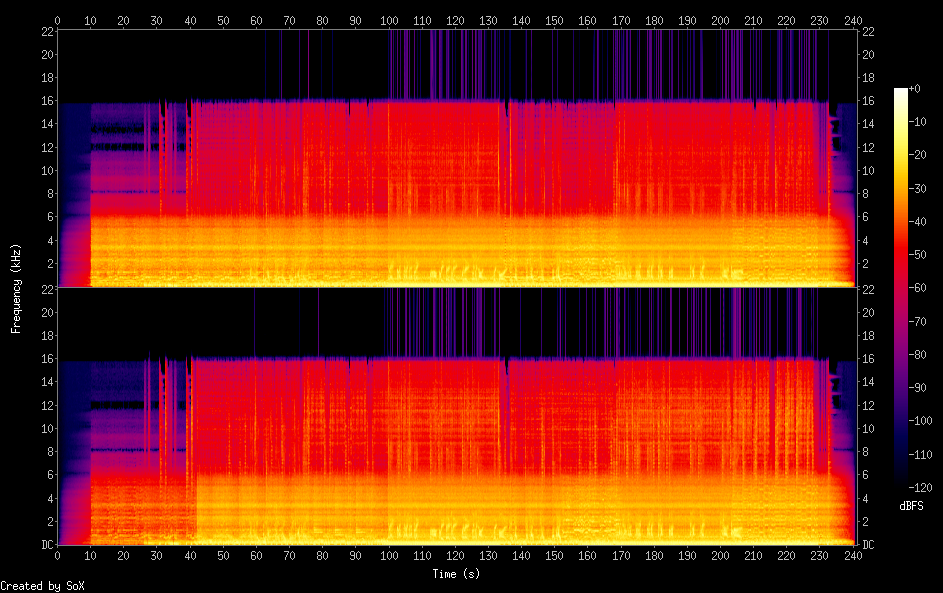Click the 16 kHz label on the upper left axis
943x593 pixels.
[x=44, y=101]
